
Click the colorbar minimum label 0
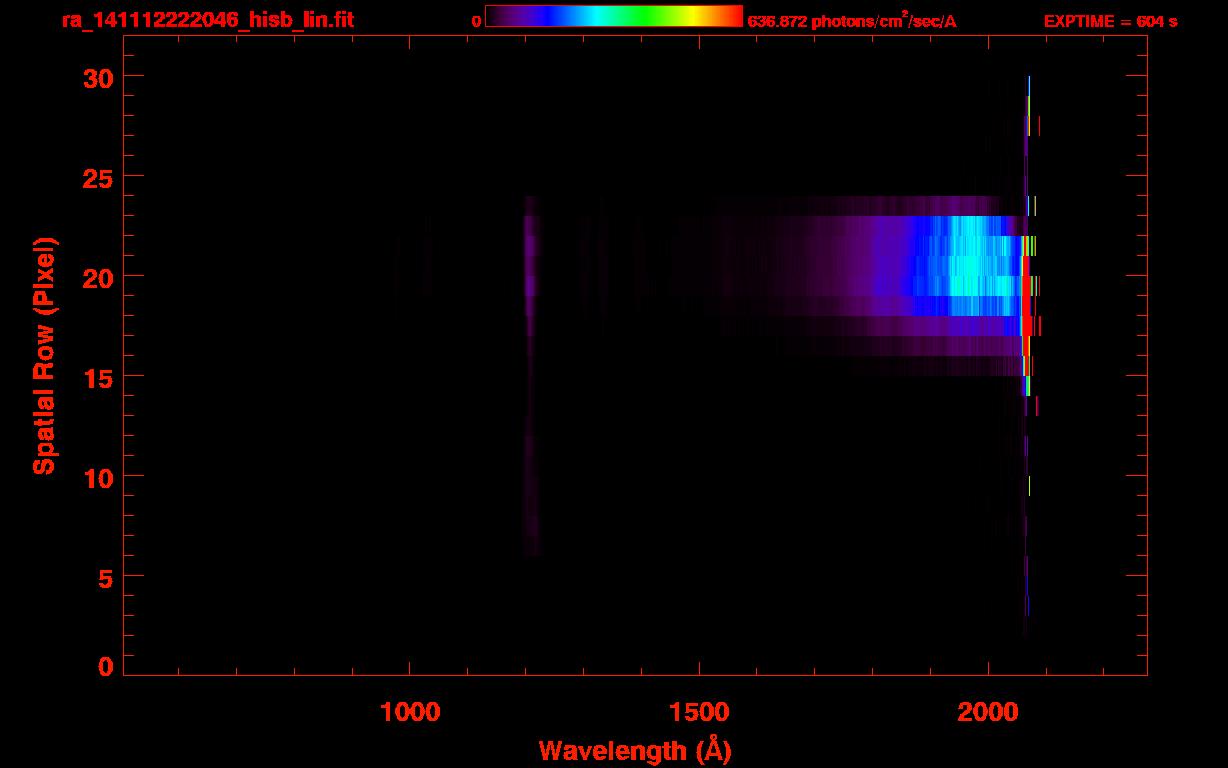coord(476,21)
